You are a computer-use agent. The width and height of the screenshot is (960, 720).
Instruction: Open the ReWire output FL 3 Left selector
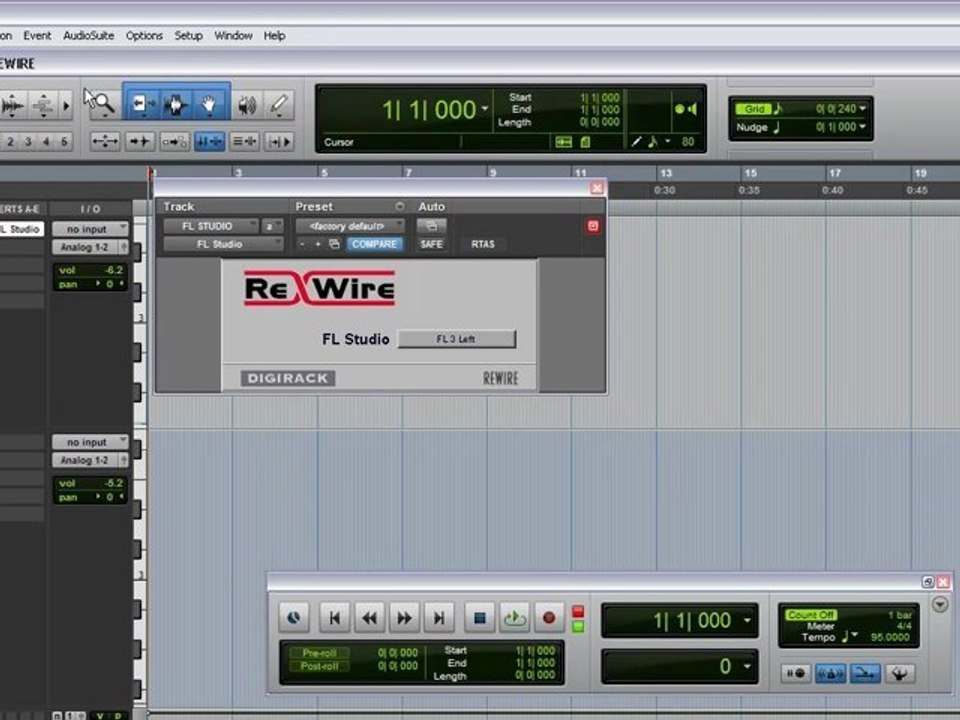457,339
